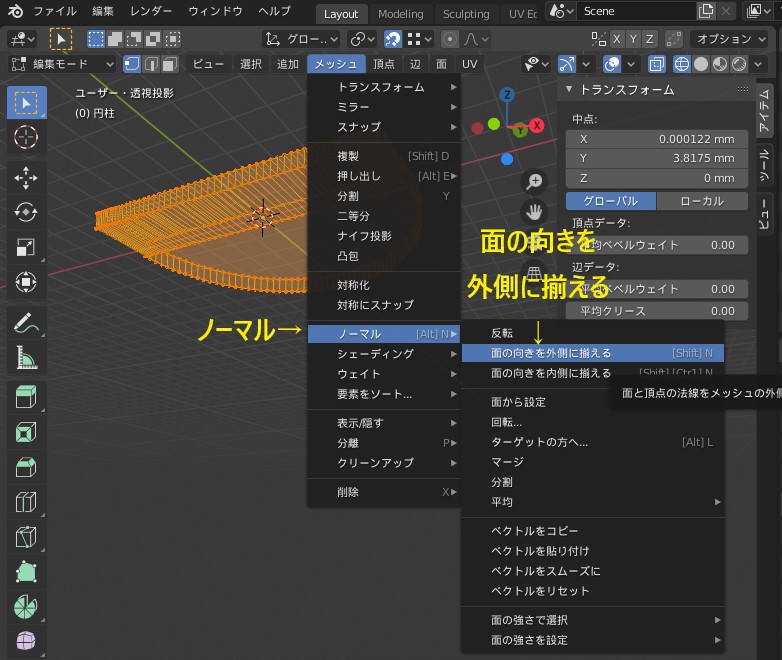782x660 pixels.
Task: Switch to wireframe shading
Action: click(x=682, y=64)
